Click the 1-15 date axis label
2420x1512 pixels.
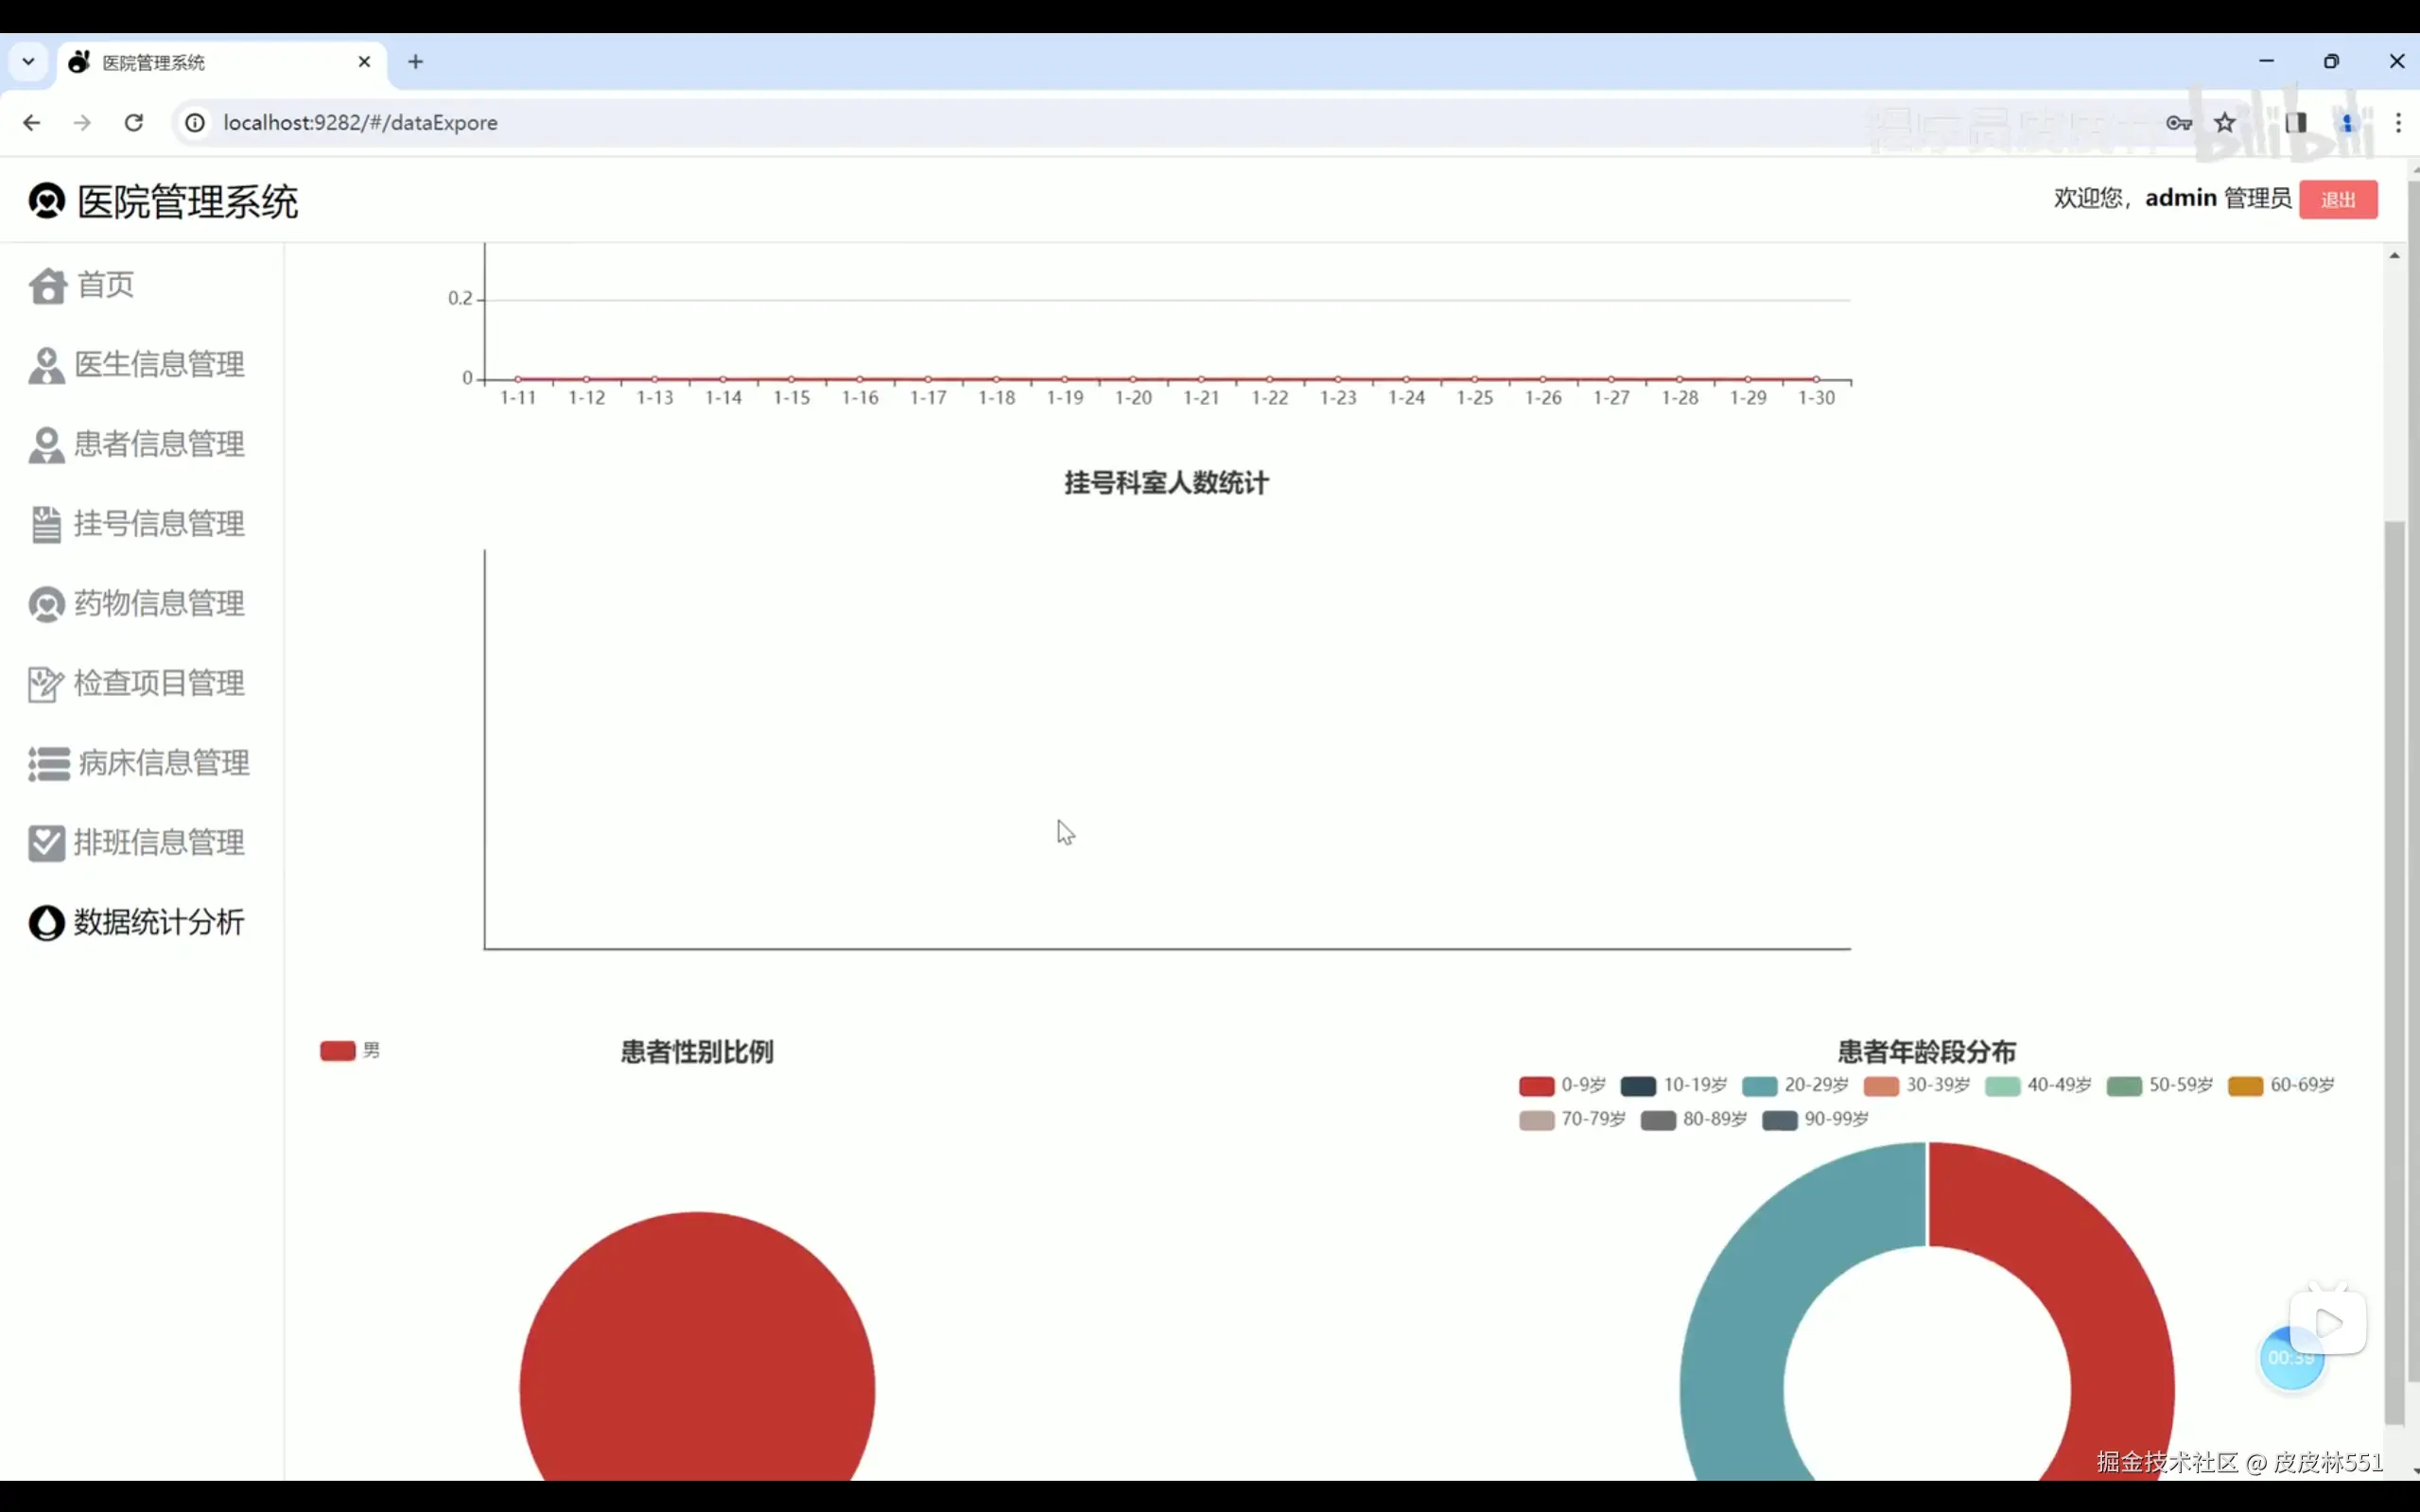tap(792, 398)
